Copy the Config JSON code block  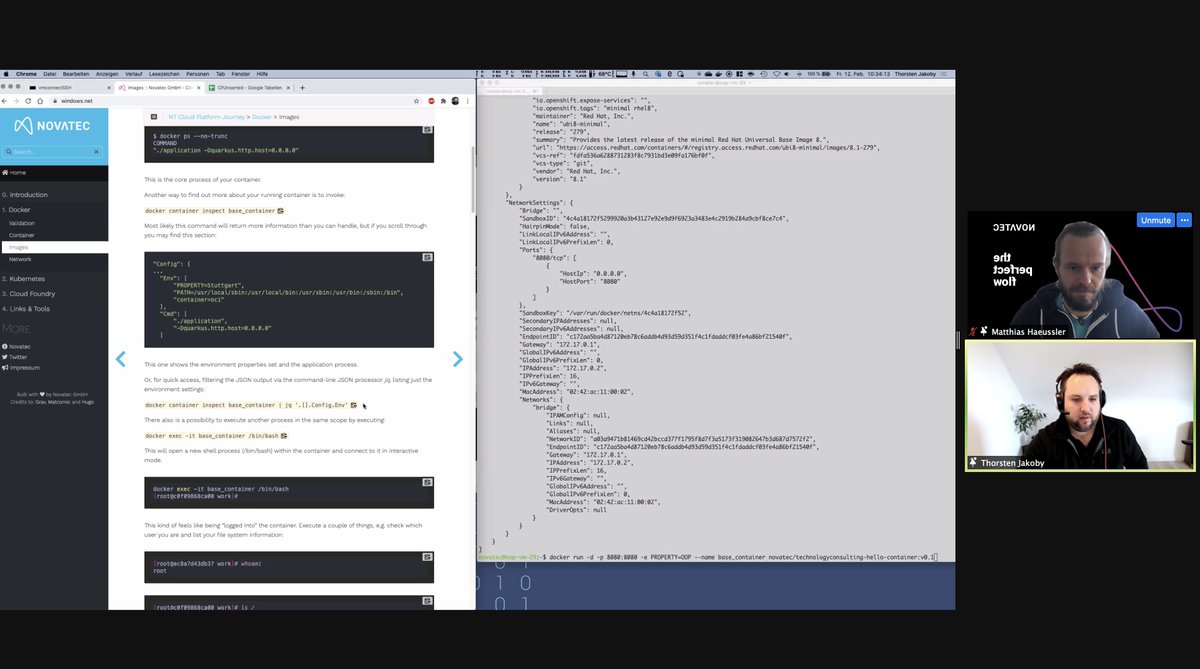point(428,257)
